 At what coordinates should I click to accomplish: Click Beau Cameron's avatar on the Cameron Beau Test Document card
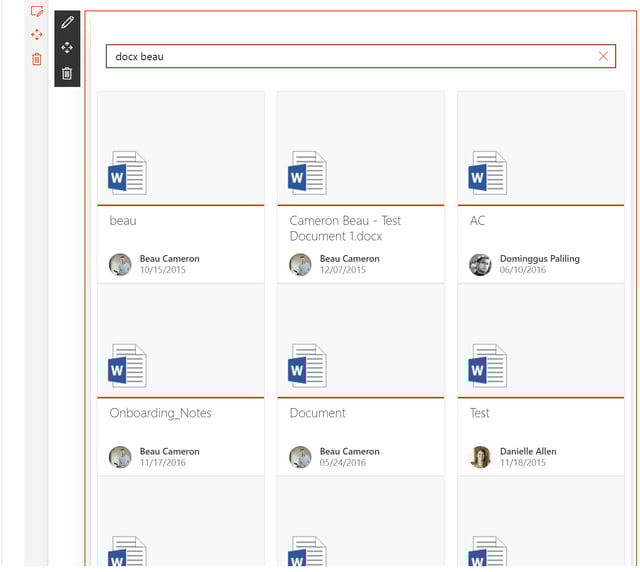pos(300,264)
